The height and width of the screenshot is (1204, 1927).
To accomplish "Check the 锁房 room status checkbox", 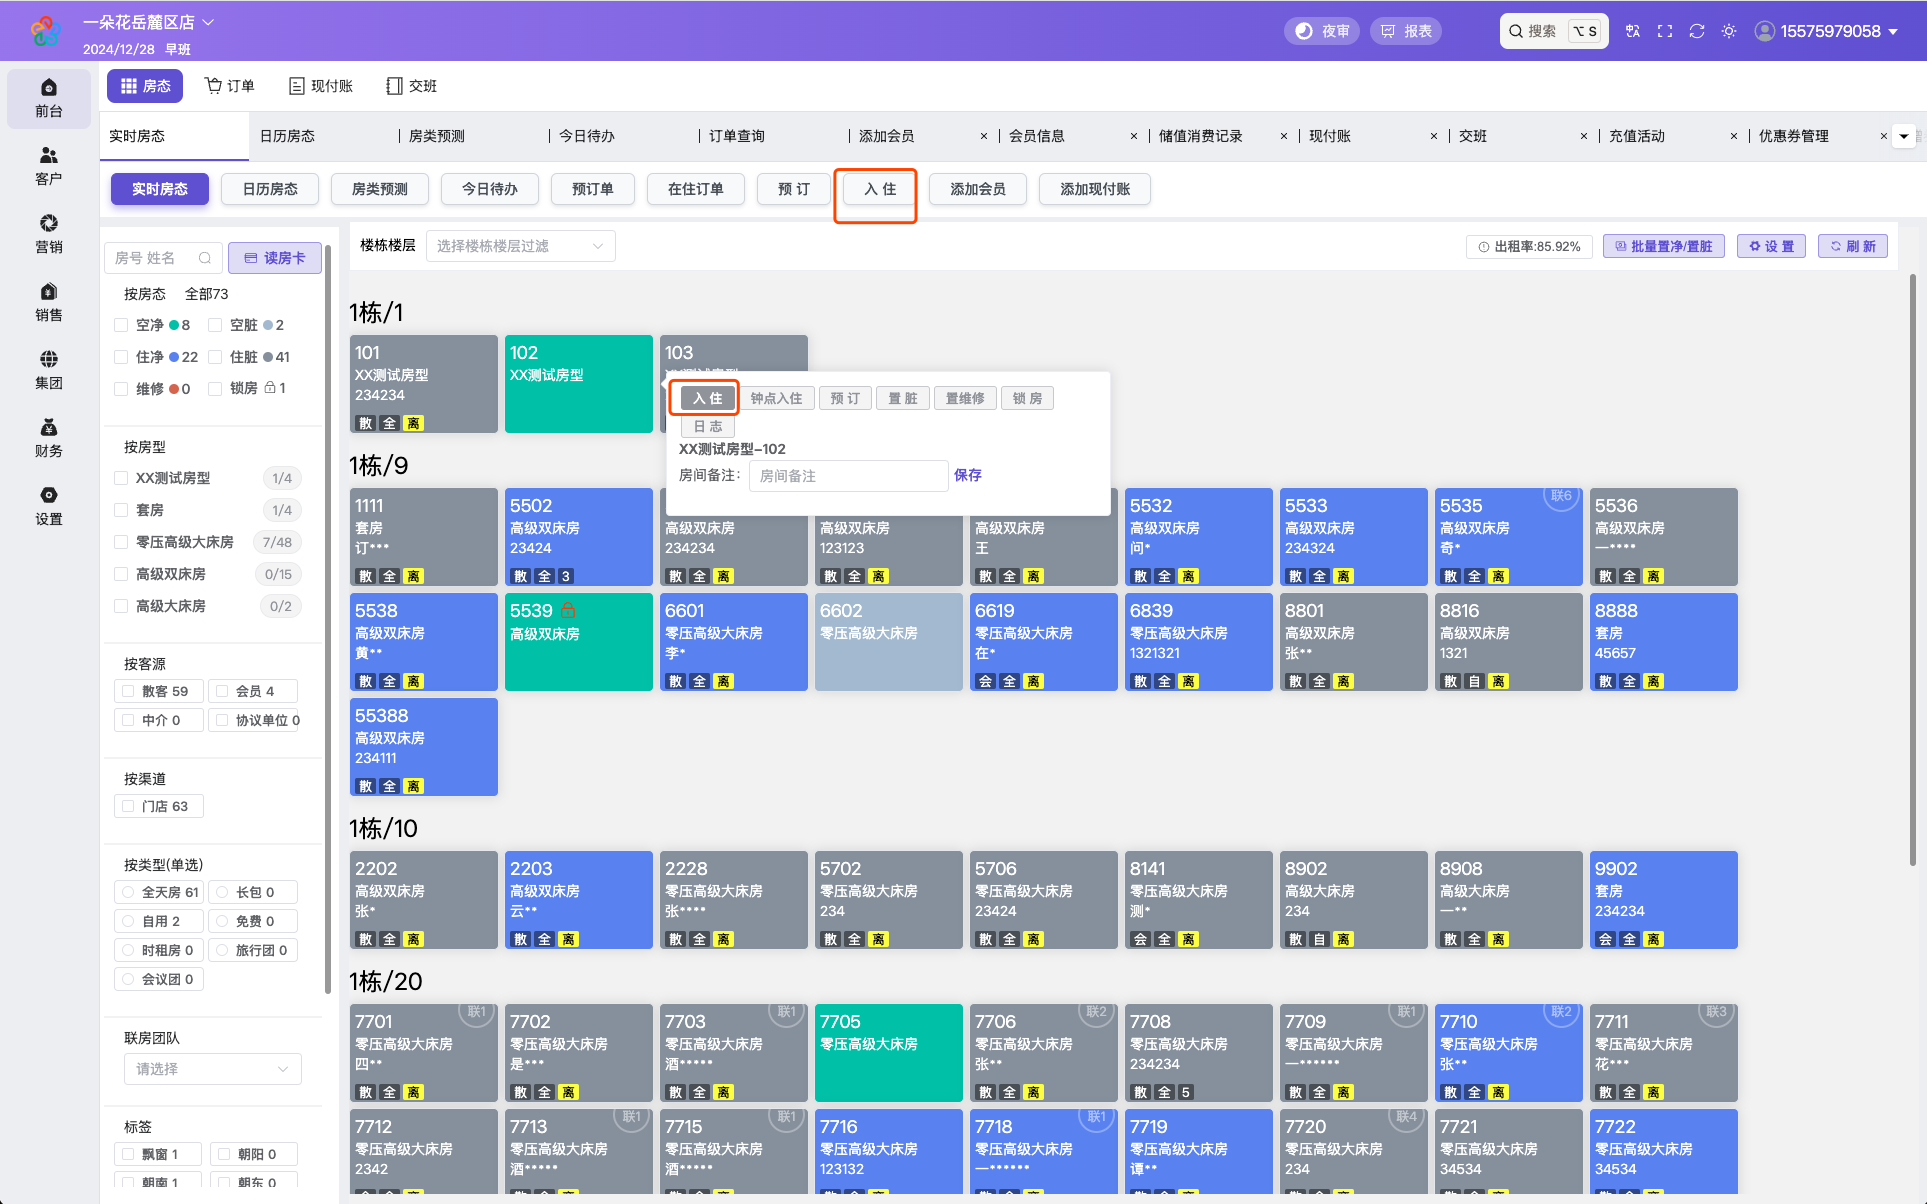I will pyautogui.click(x=215, y=389).
